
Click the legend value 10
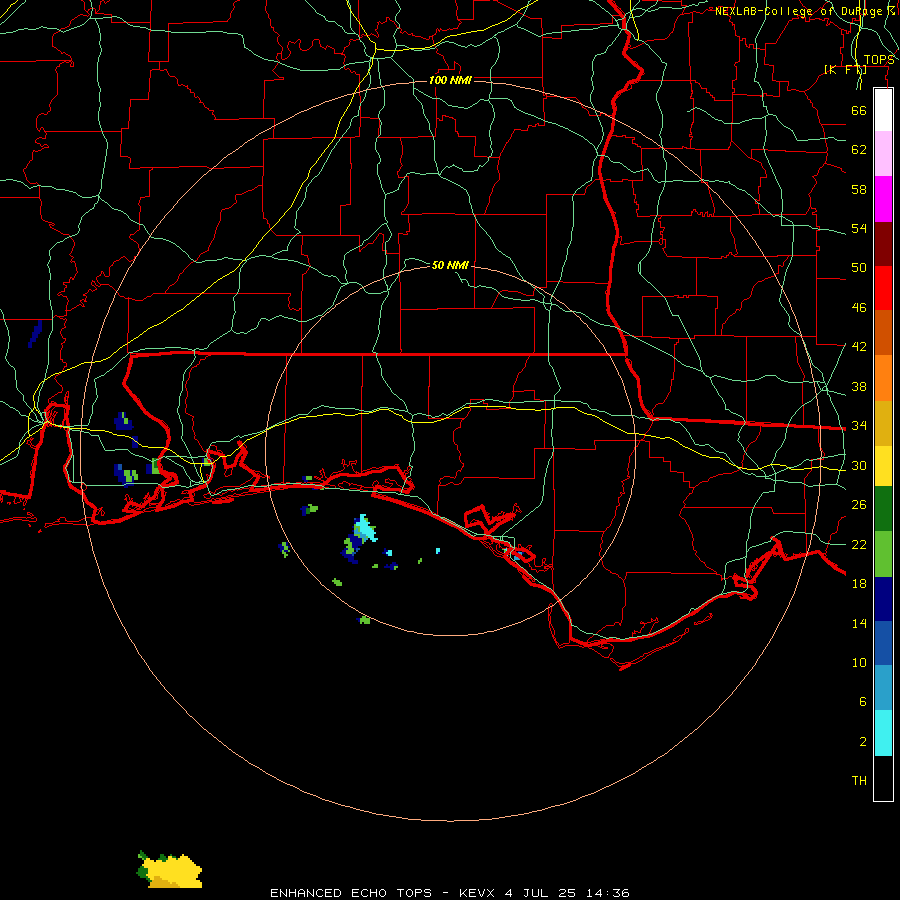859,662
